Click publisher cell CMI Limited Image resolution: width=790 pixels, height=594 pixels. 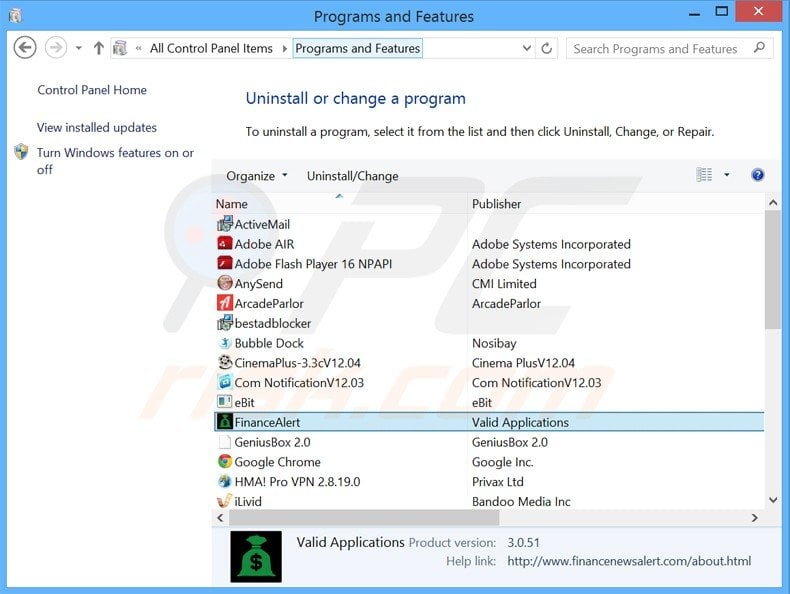pyautogui.click(x=504, y=284)
